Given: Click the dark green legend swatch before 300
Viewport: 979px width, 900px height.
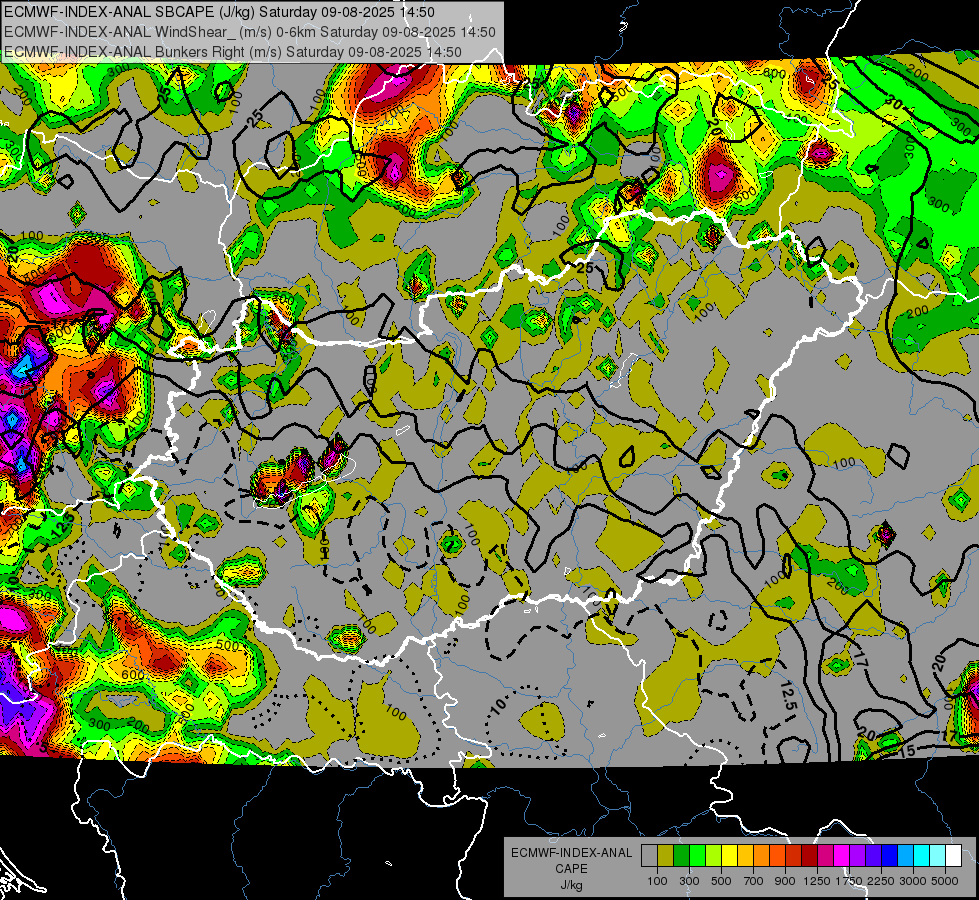Looking at the screenshot, I should click(681, 856).
